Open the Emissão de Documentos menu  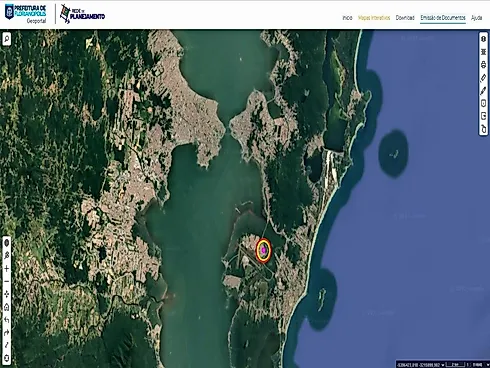(443, 18)
